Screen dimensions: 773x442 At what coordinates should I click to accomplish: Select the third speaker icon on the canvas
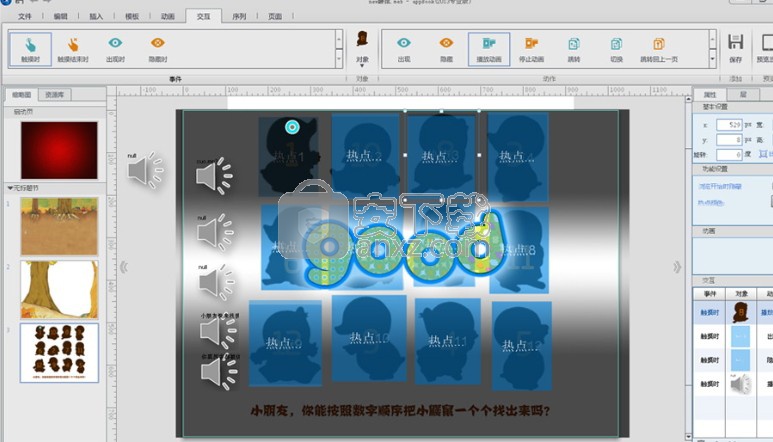pos(217,282)
